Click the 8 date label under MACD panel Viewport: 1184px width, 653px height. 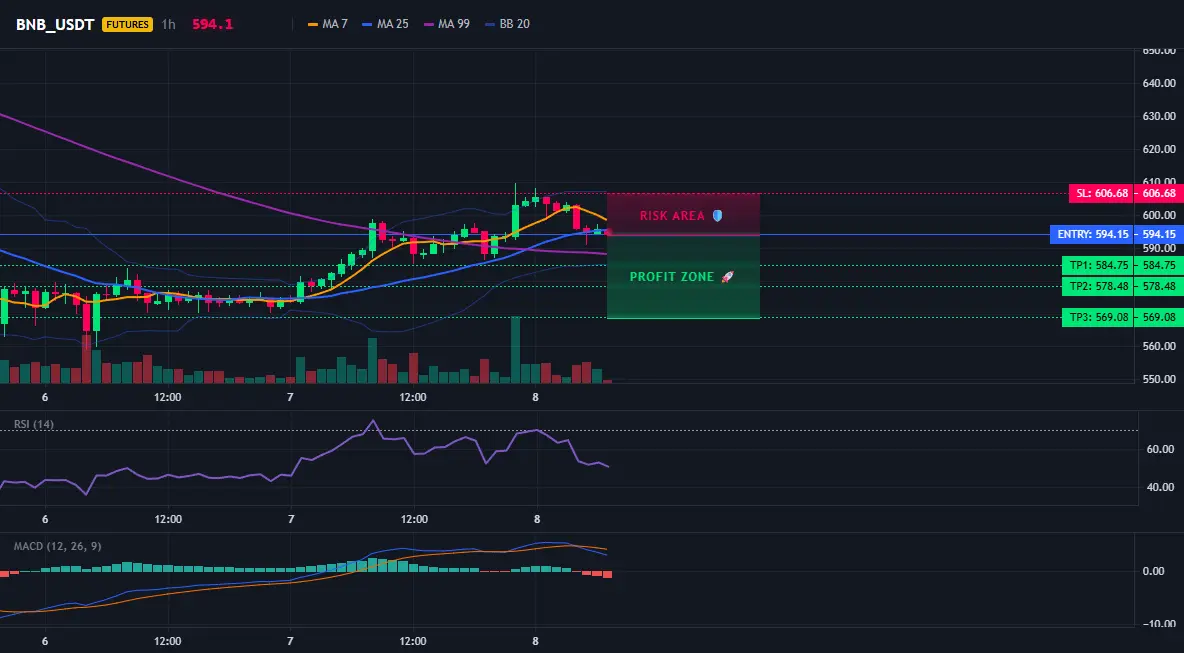[x=535, y=641]
